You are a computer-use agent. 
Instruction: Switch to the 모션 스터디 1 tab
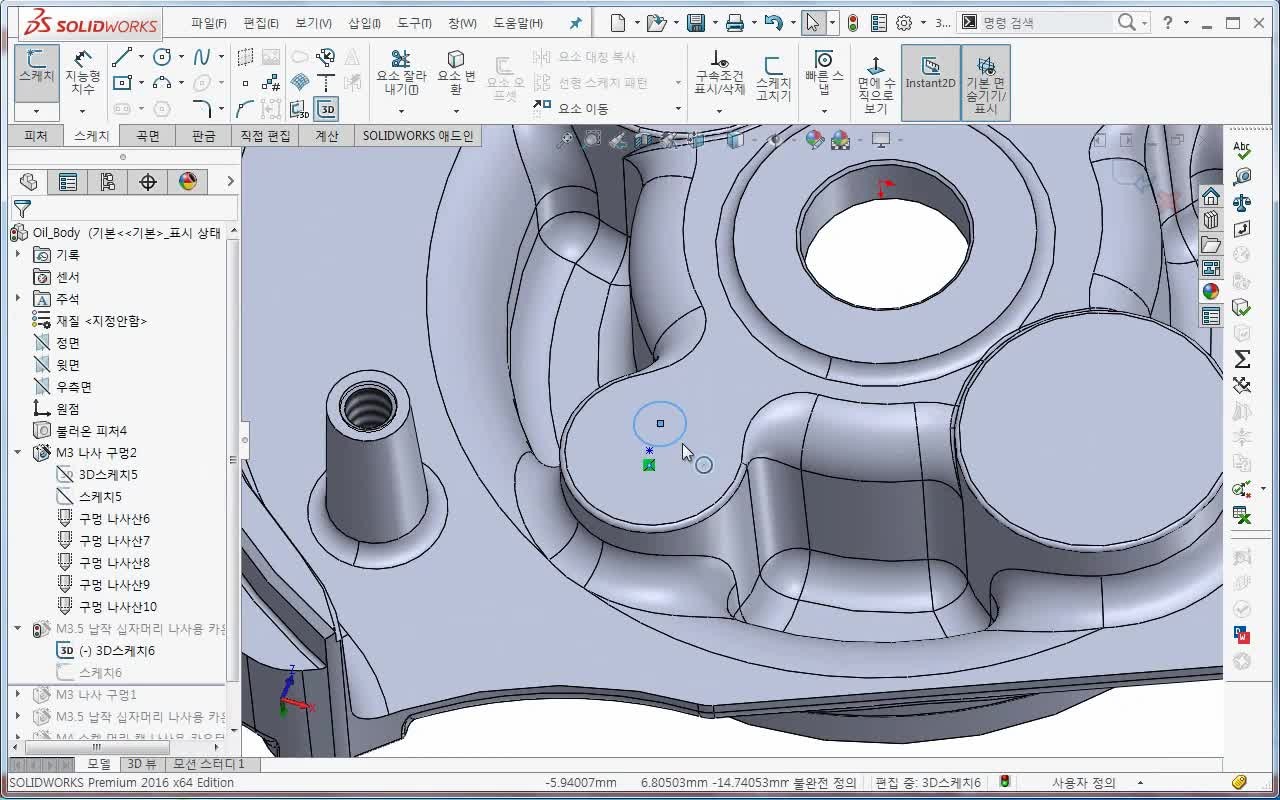210,764
